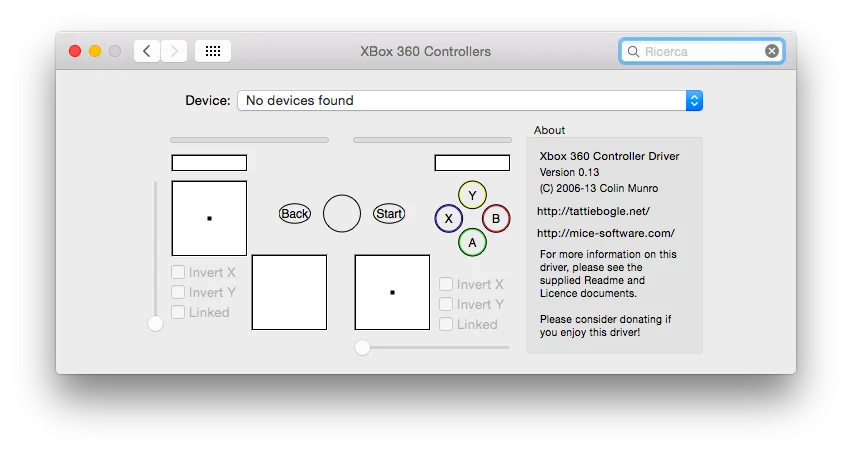Toggle right stick Linked checkbox
The height and width of the screenshot is (454, 852).
pyautogui.click(x=446, y=324)
